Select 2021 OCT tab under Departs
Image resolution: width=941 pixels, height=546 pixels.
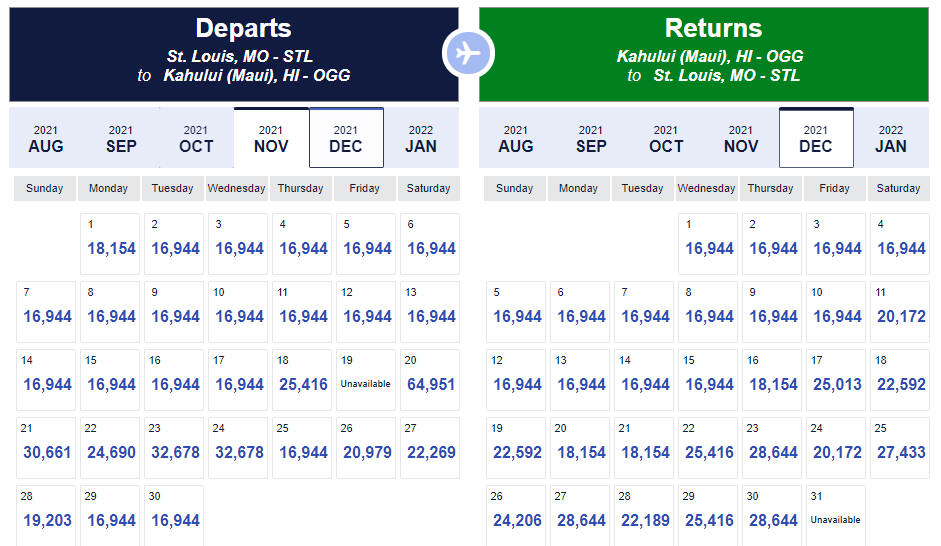pos(196,139)
